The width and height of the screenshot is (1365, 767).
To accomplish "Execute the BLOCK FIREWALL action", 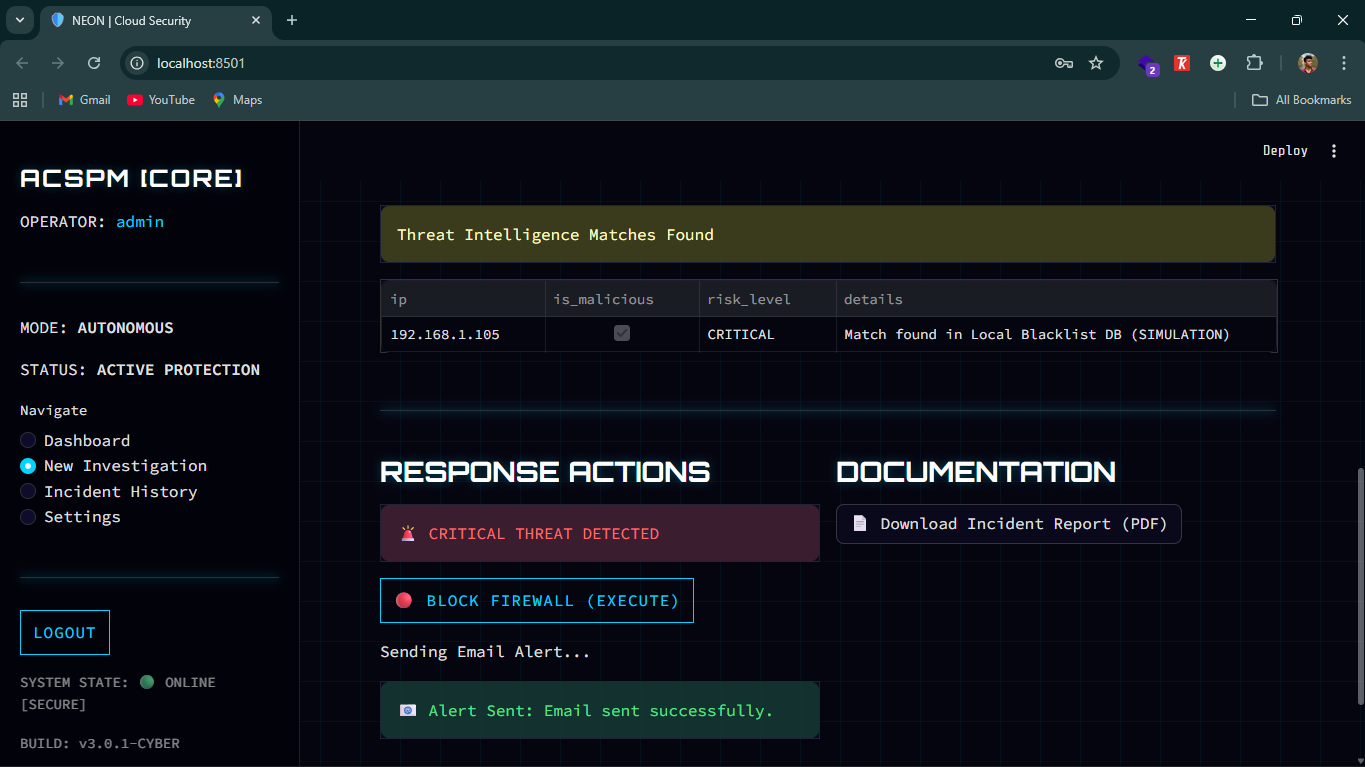I will [536, 600].
